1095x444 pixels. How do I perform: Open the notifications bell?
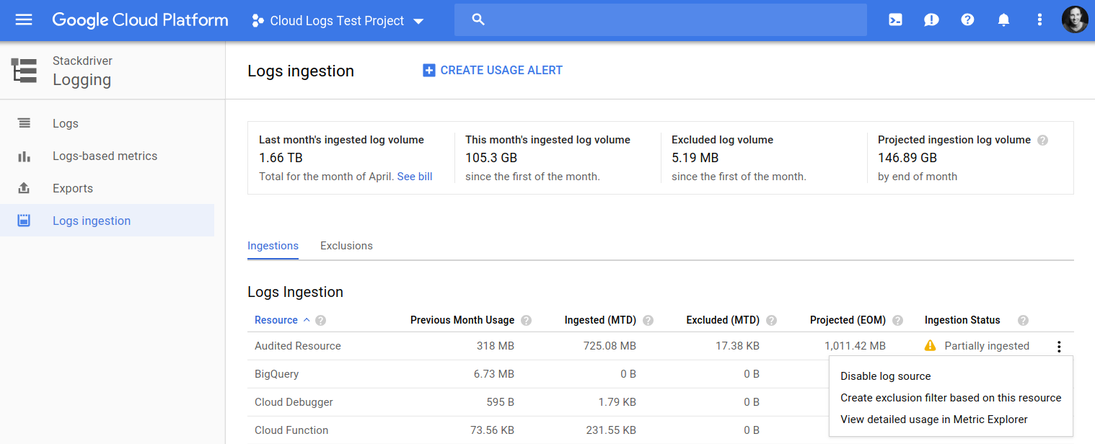[x=1004, y=20]
